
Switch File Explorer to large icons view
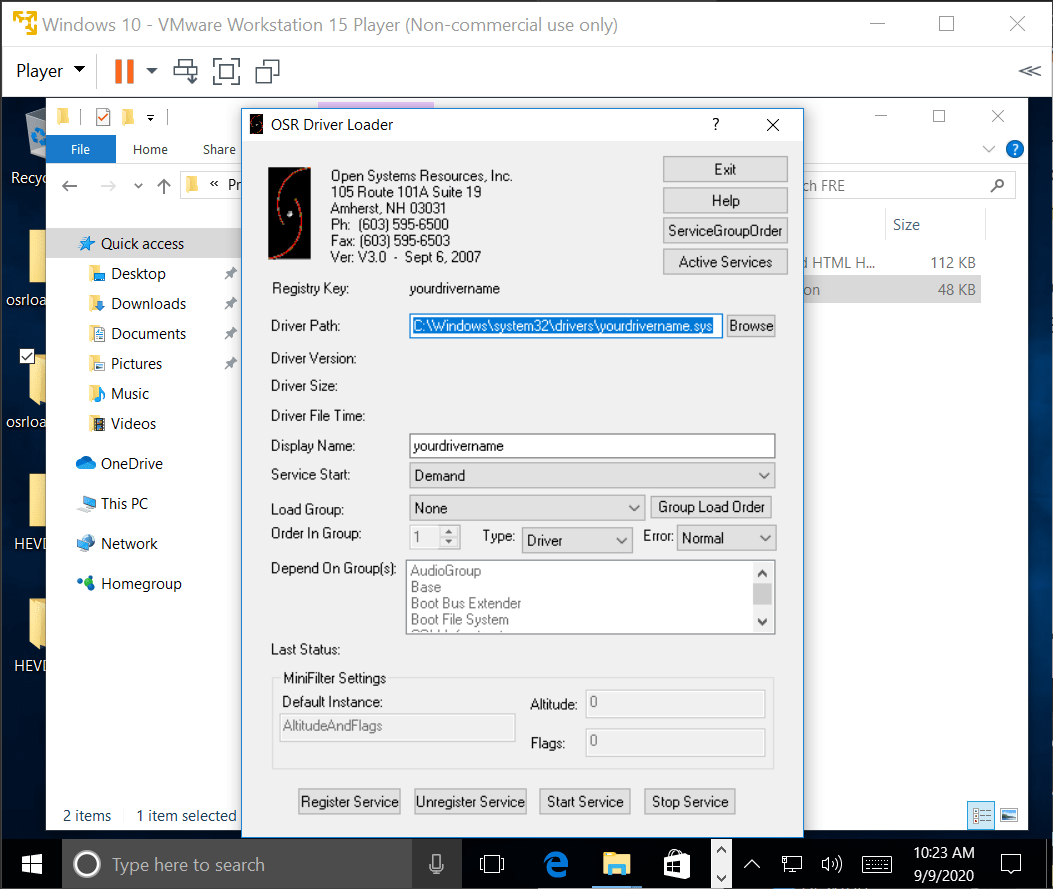pyautogui.click(x=1009, y=816)
